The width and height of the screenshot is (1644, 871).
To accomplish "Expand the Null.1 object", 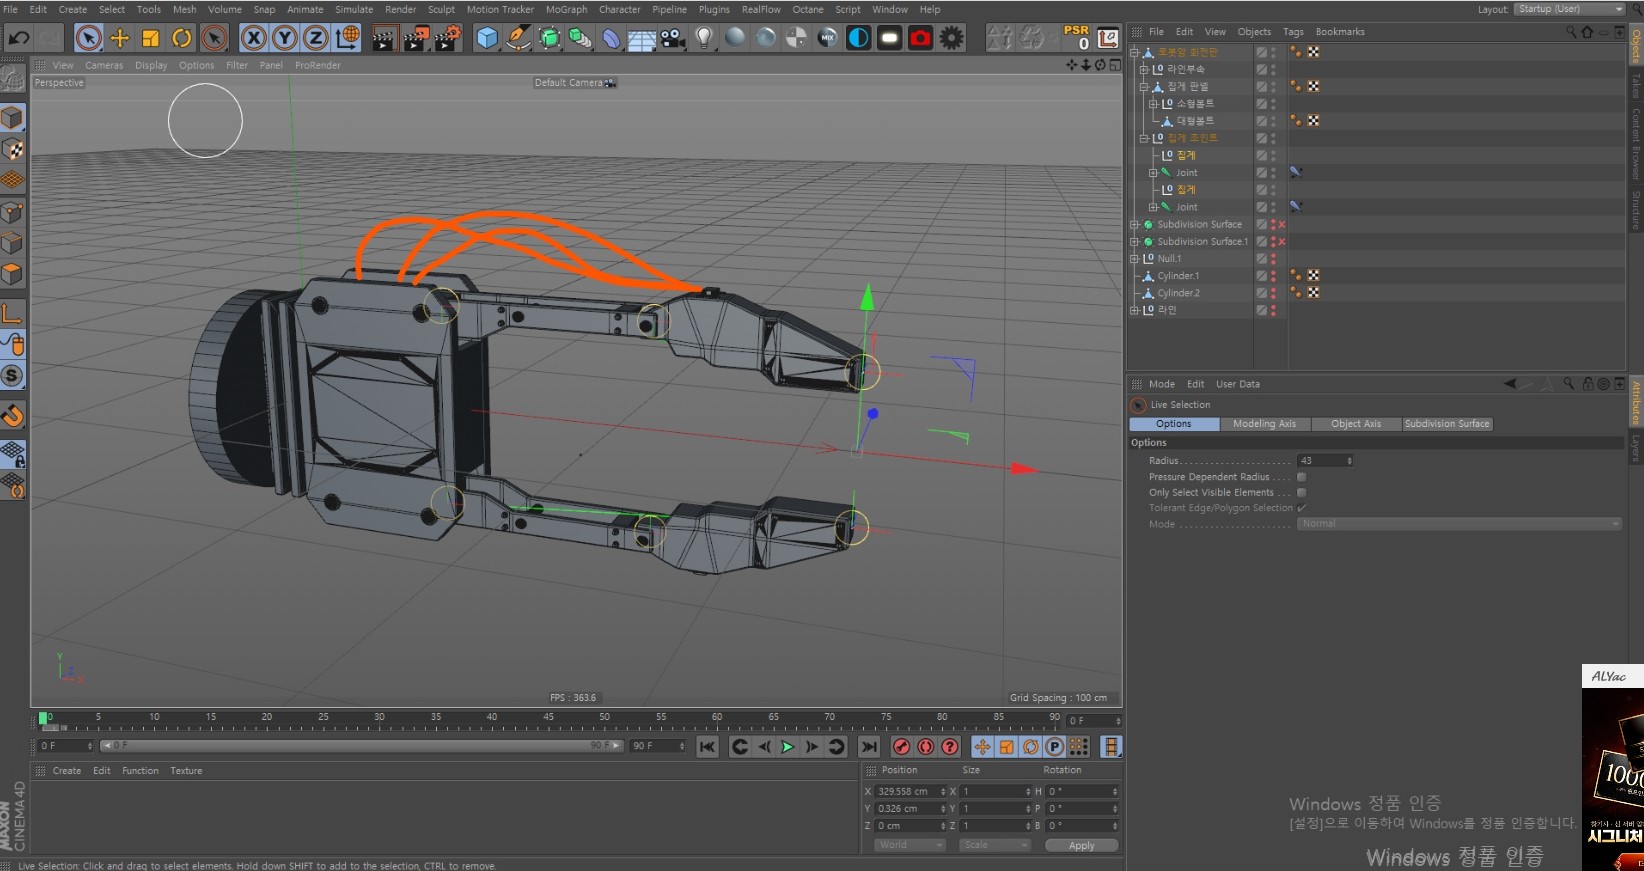I will [1134, 259].
